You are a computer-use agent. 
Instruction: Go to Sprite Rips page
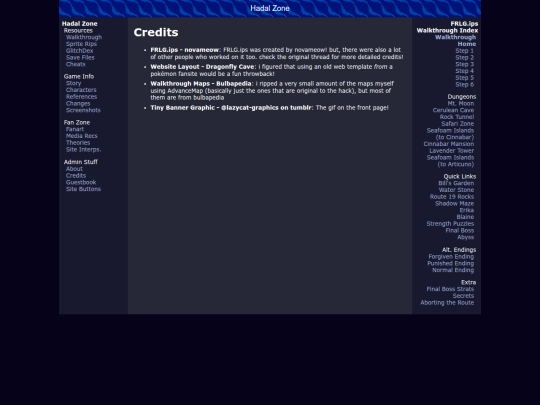(81, 44)
